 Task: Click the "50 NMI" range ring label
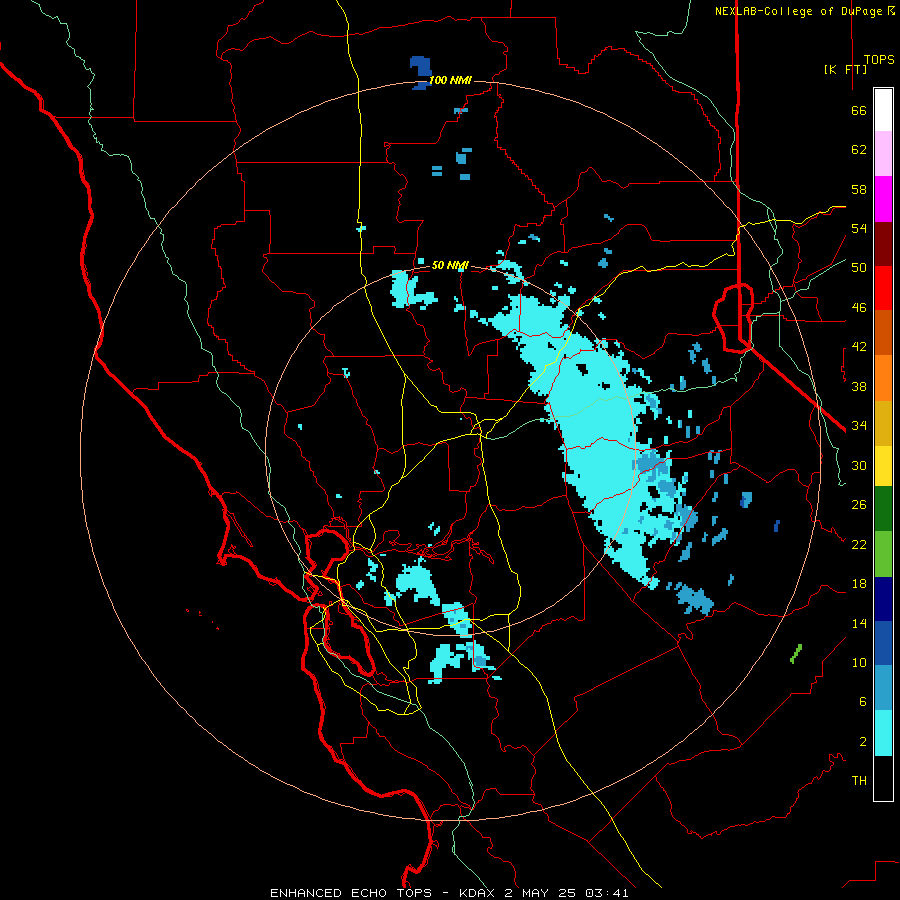450,265
